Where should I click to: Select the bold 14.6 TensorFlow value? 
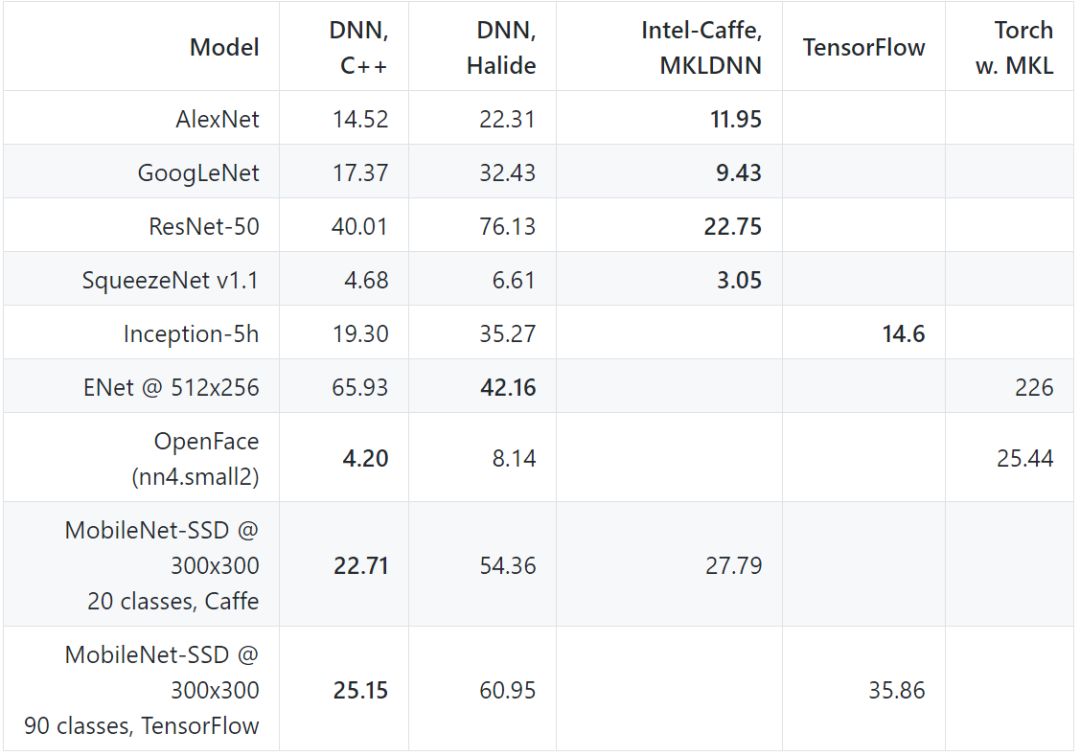(x=903, y=334)
